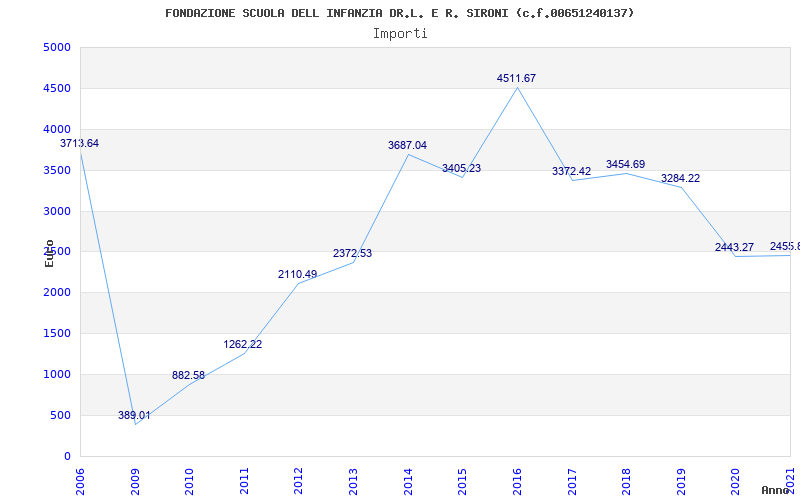The image size is (800, 500).
Task: Click y-axis value 3500
Action: [x=57, y=170]
